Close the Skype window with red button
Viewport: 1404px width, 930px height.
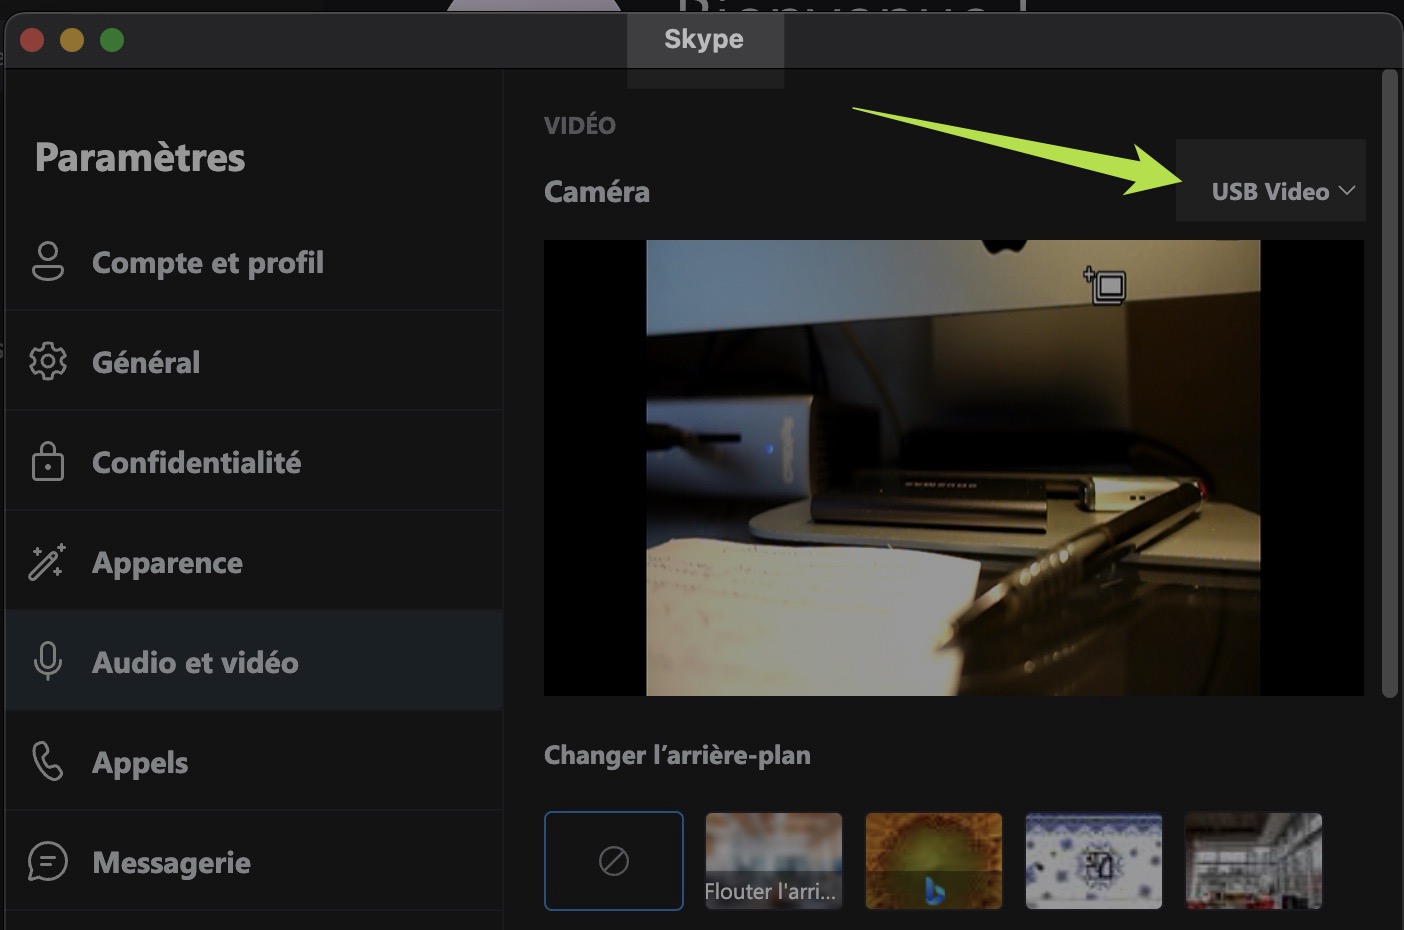(x=32, y=40)
